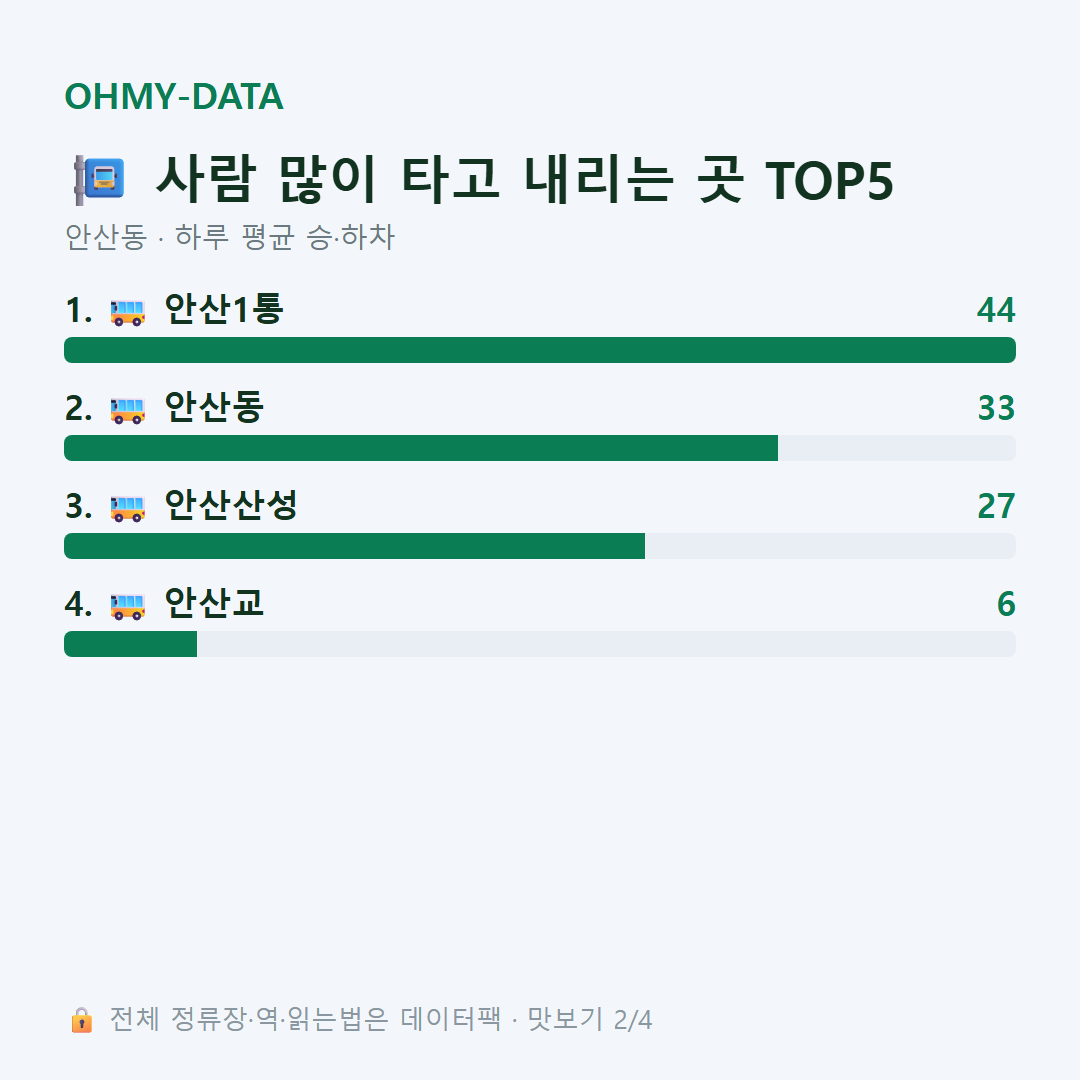Click the 안산동 progress bar
Image resolution: width=1080 pixels, height=1080 pixels.
coord(540,448)
